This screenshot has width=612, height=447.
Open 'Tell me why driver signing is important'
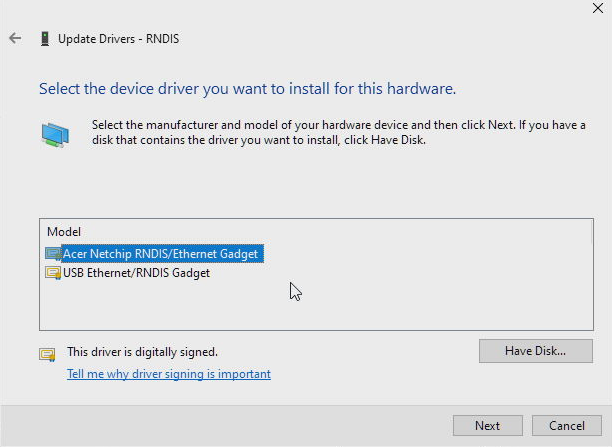click(169, 374)
